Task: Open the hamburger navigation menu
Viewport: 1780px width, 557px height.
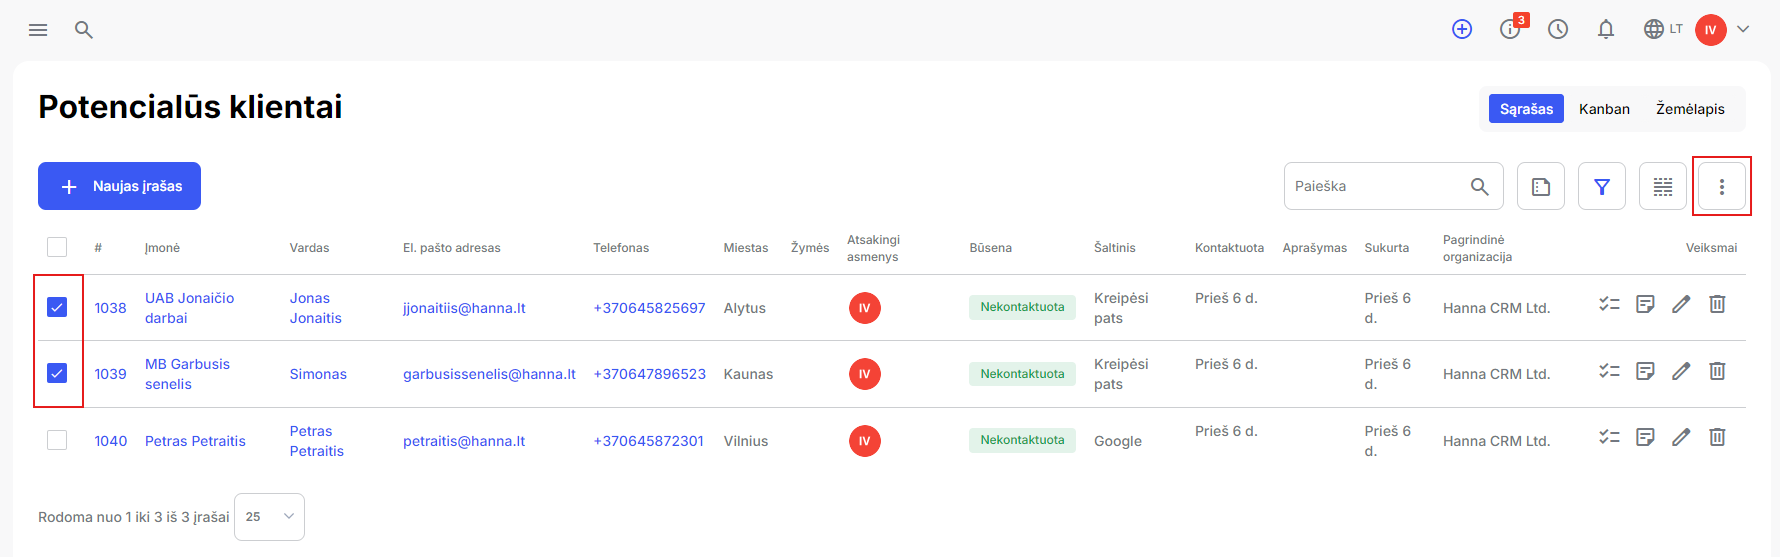Action: click(38, 30)
